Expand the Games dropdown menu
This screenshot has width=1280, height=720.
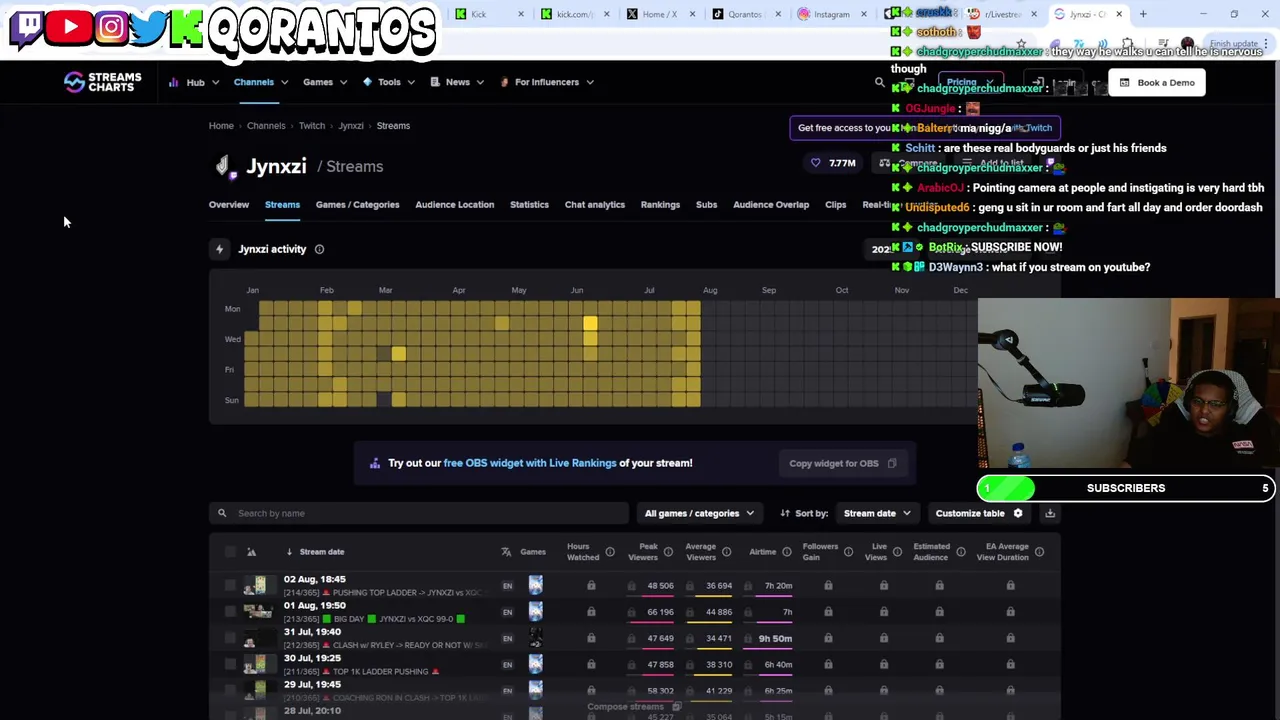[325, 82]
